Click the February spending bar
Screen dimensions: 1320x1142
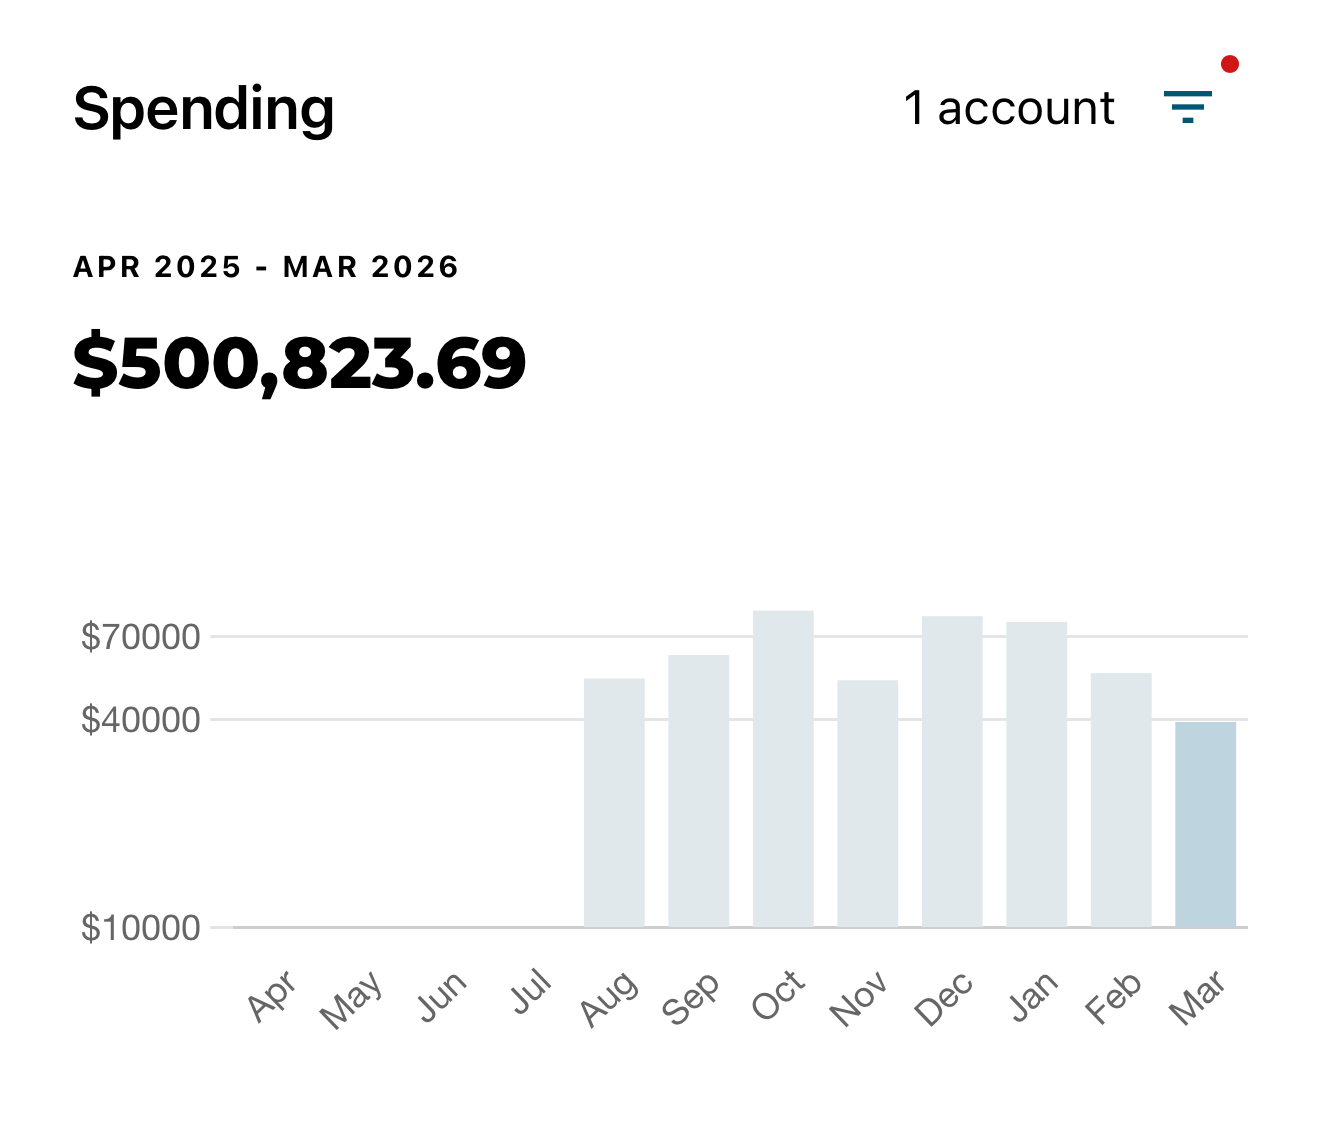[x=1121, y=799]
